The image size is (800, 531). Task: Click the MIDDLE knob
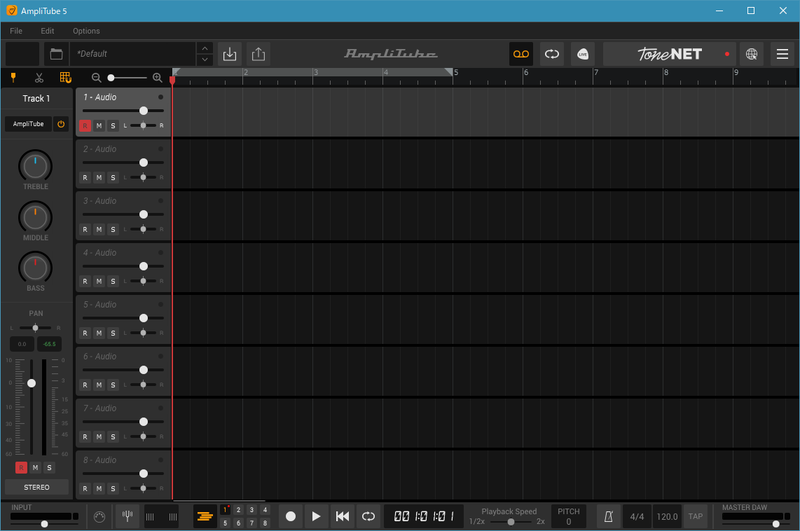pyautogui.click(x=35, y=217)
